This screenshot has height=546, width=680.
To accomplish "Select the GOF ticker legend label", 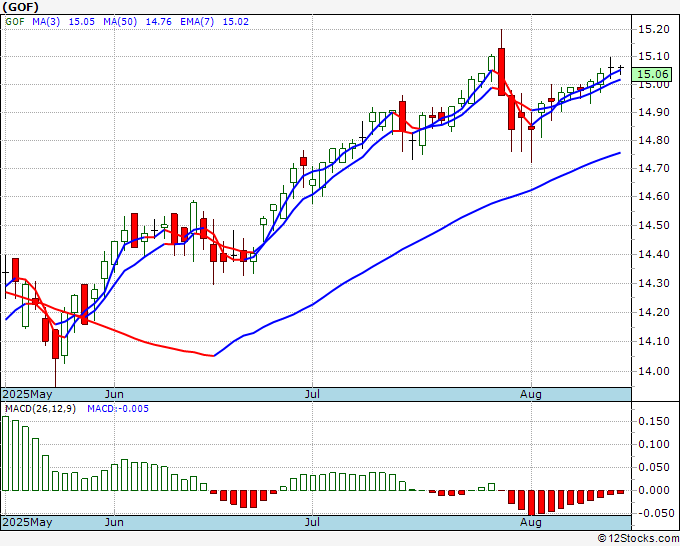I will (x=15, y=22).
